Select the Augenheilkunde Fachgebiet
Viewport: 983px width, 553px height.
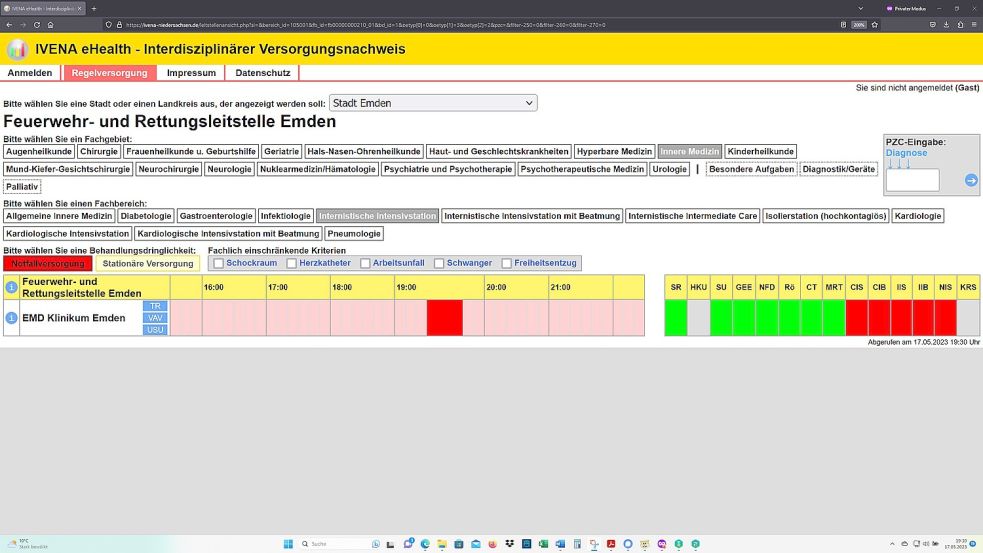click(x=39, y=151)
